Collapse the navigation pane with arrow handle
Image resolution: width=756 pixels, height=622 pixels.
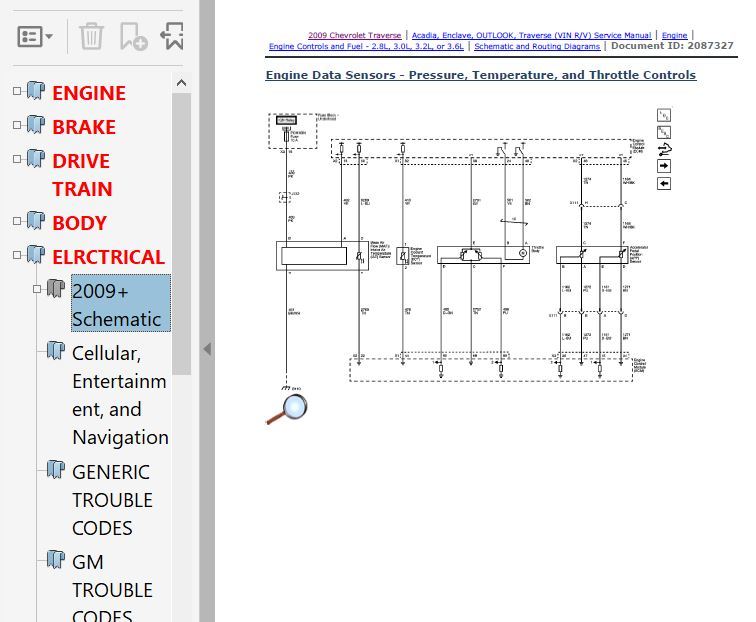pos(207,349)
